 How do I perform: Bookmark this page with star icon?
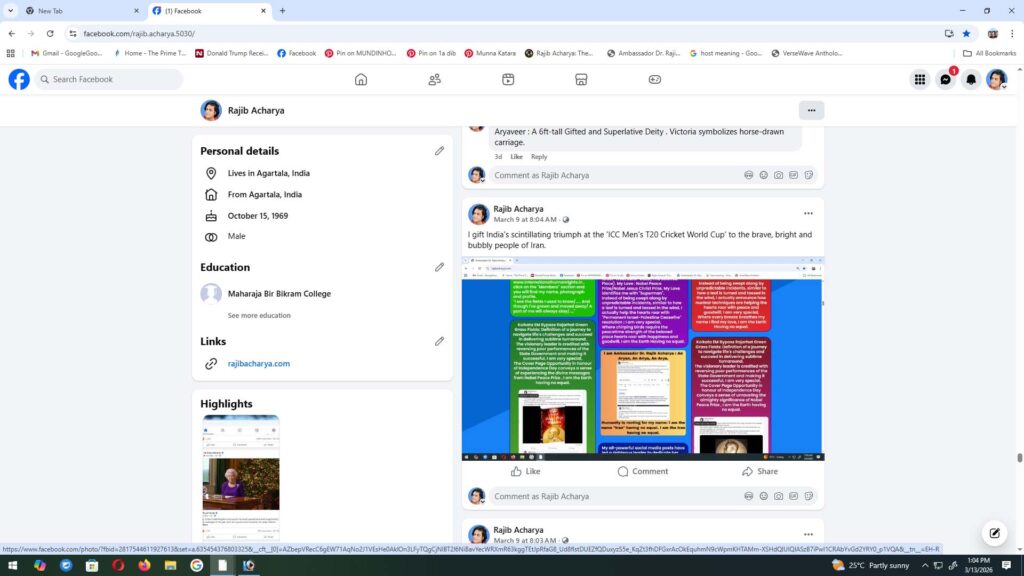pyautogui.click(x=966, y=33)
